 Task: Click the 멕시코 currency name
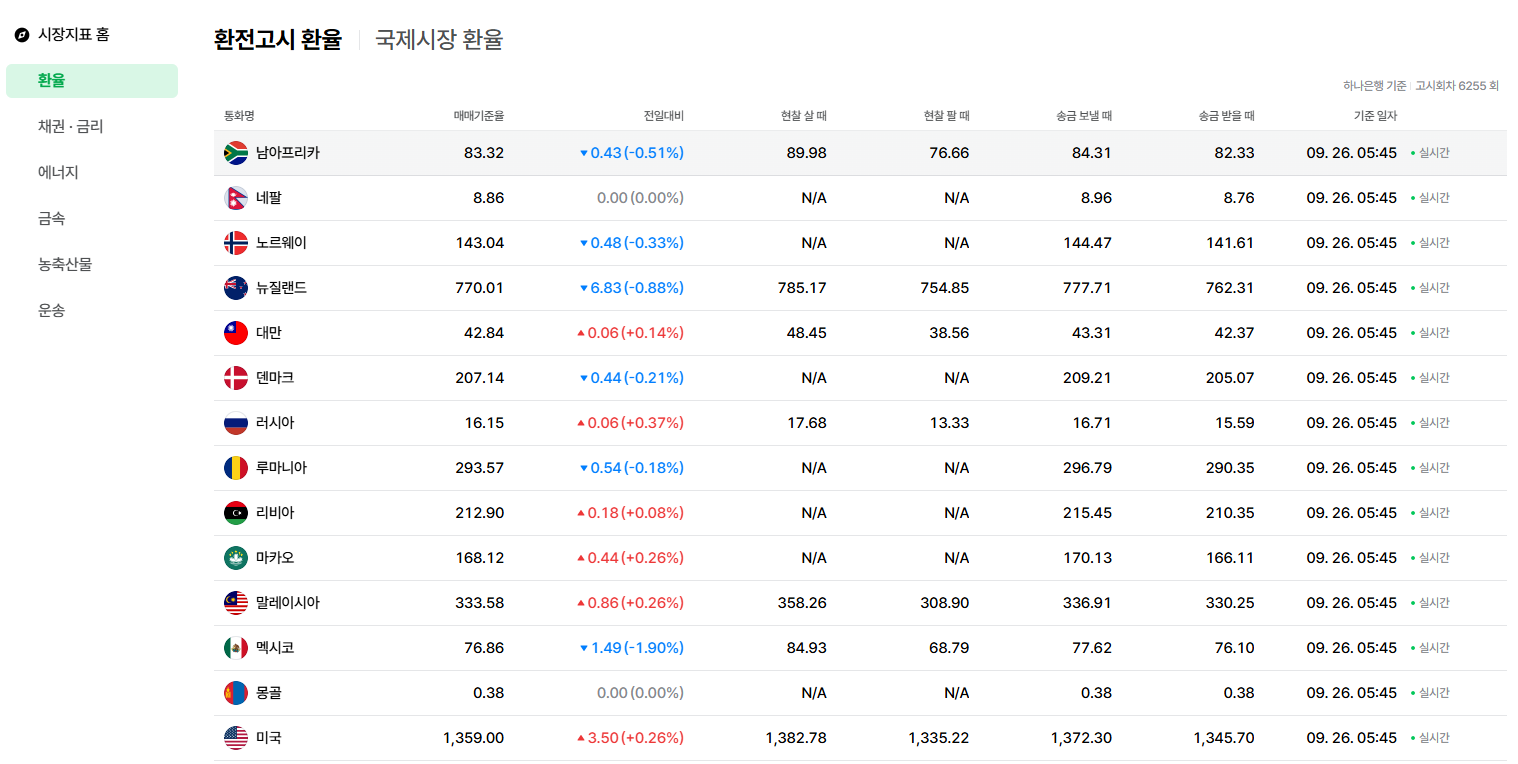pos(275,648)
